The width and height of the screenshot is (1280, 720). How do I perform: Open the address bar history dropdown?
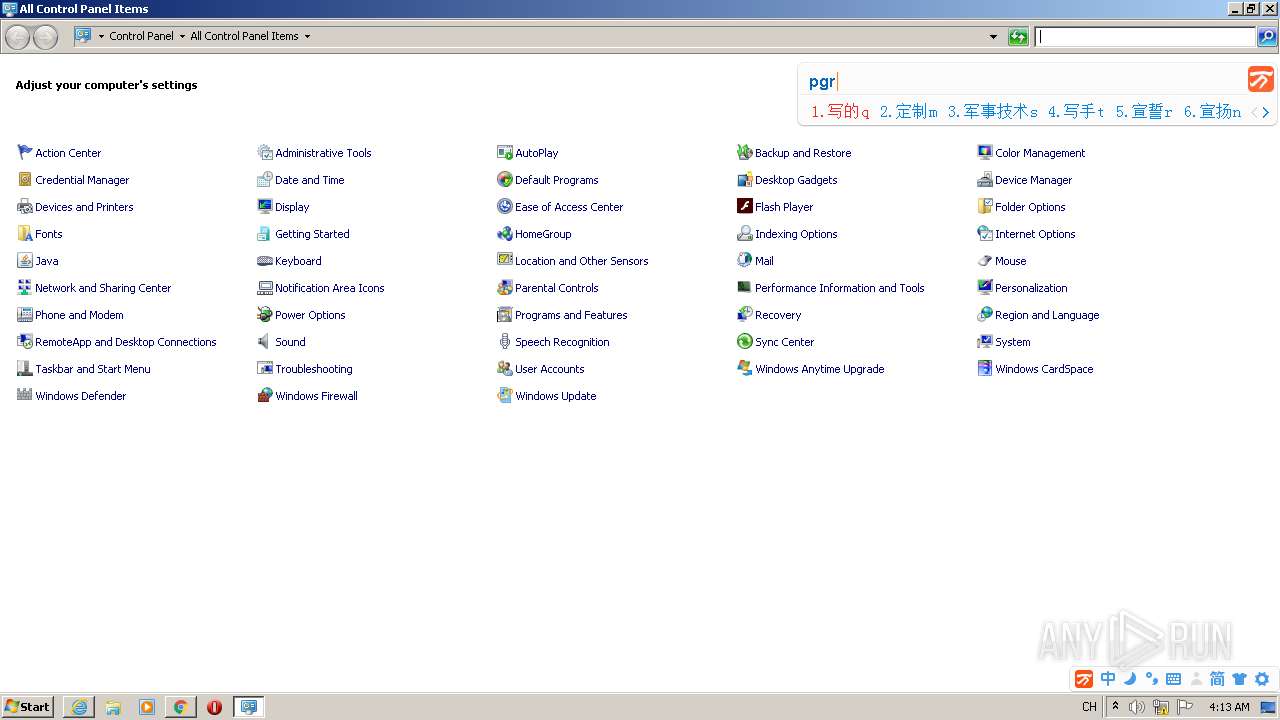coord(993,37)
